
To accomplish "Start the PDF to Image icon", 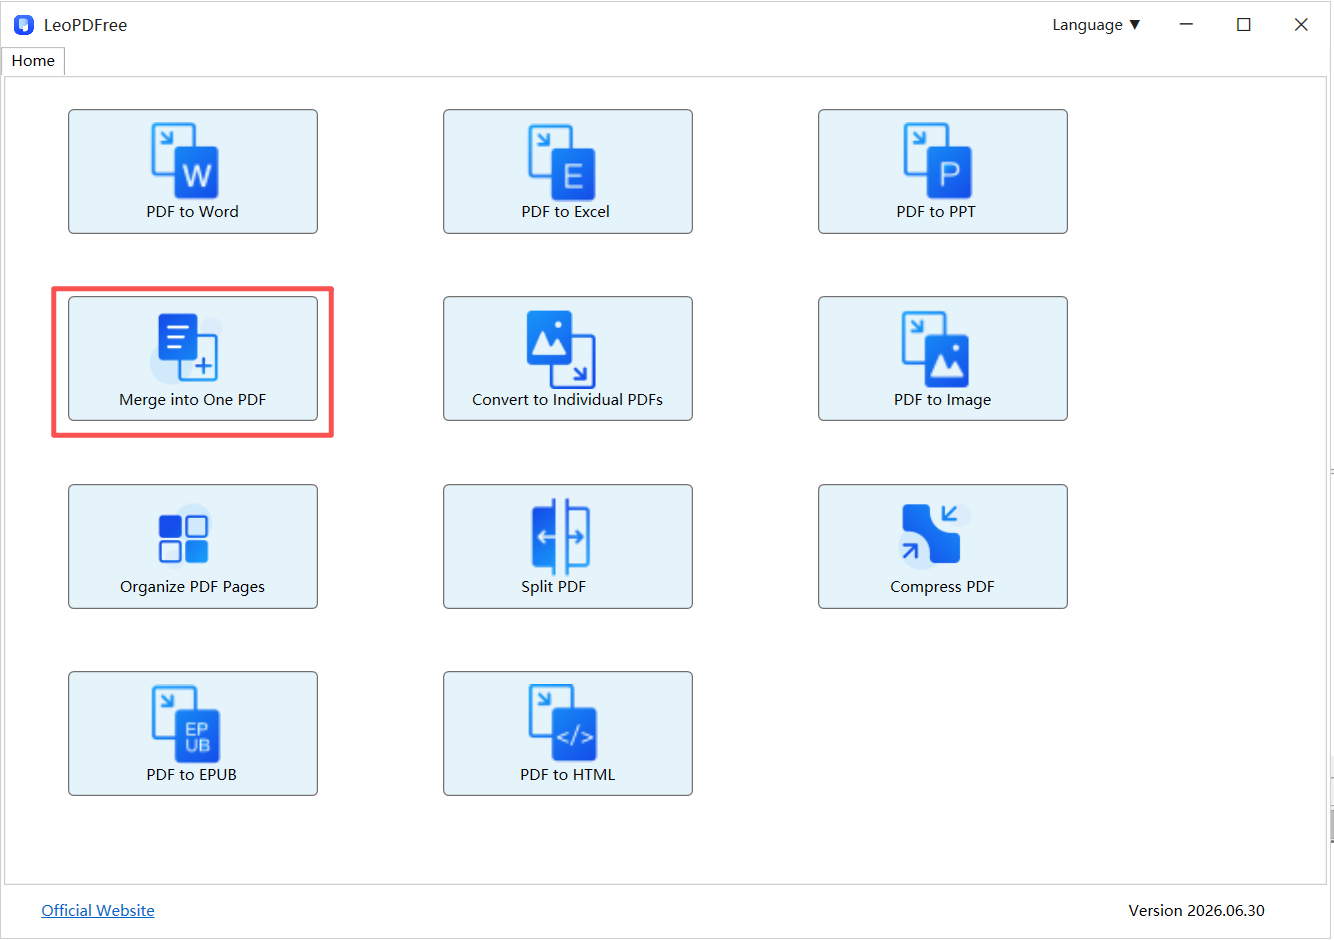I will (x=936, y=348).
